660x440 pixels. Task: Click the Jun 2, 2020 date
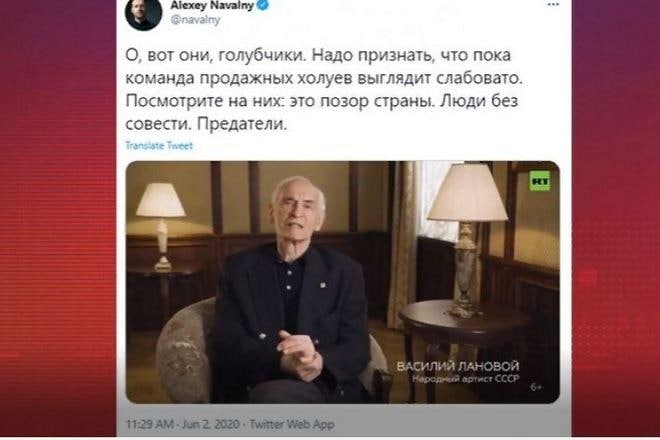tap(210, 424)
